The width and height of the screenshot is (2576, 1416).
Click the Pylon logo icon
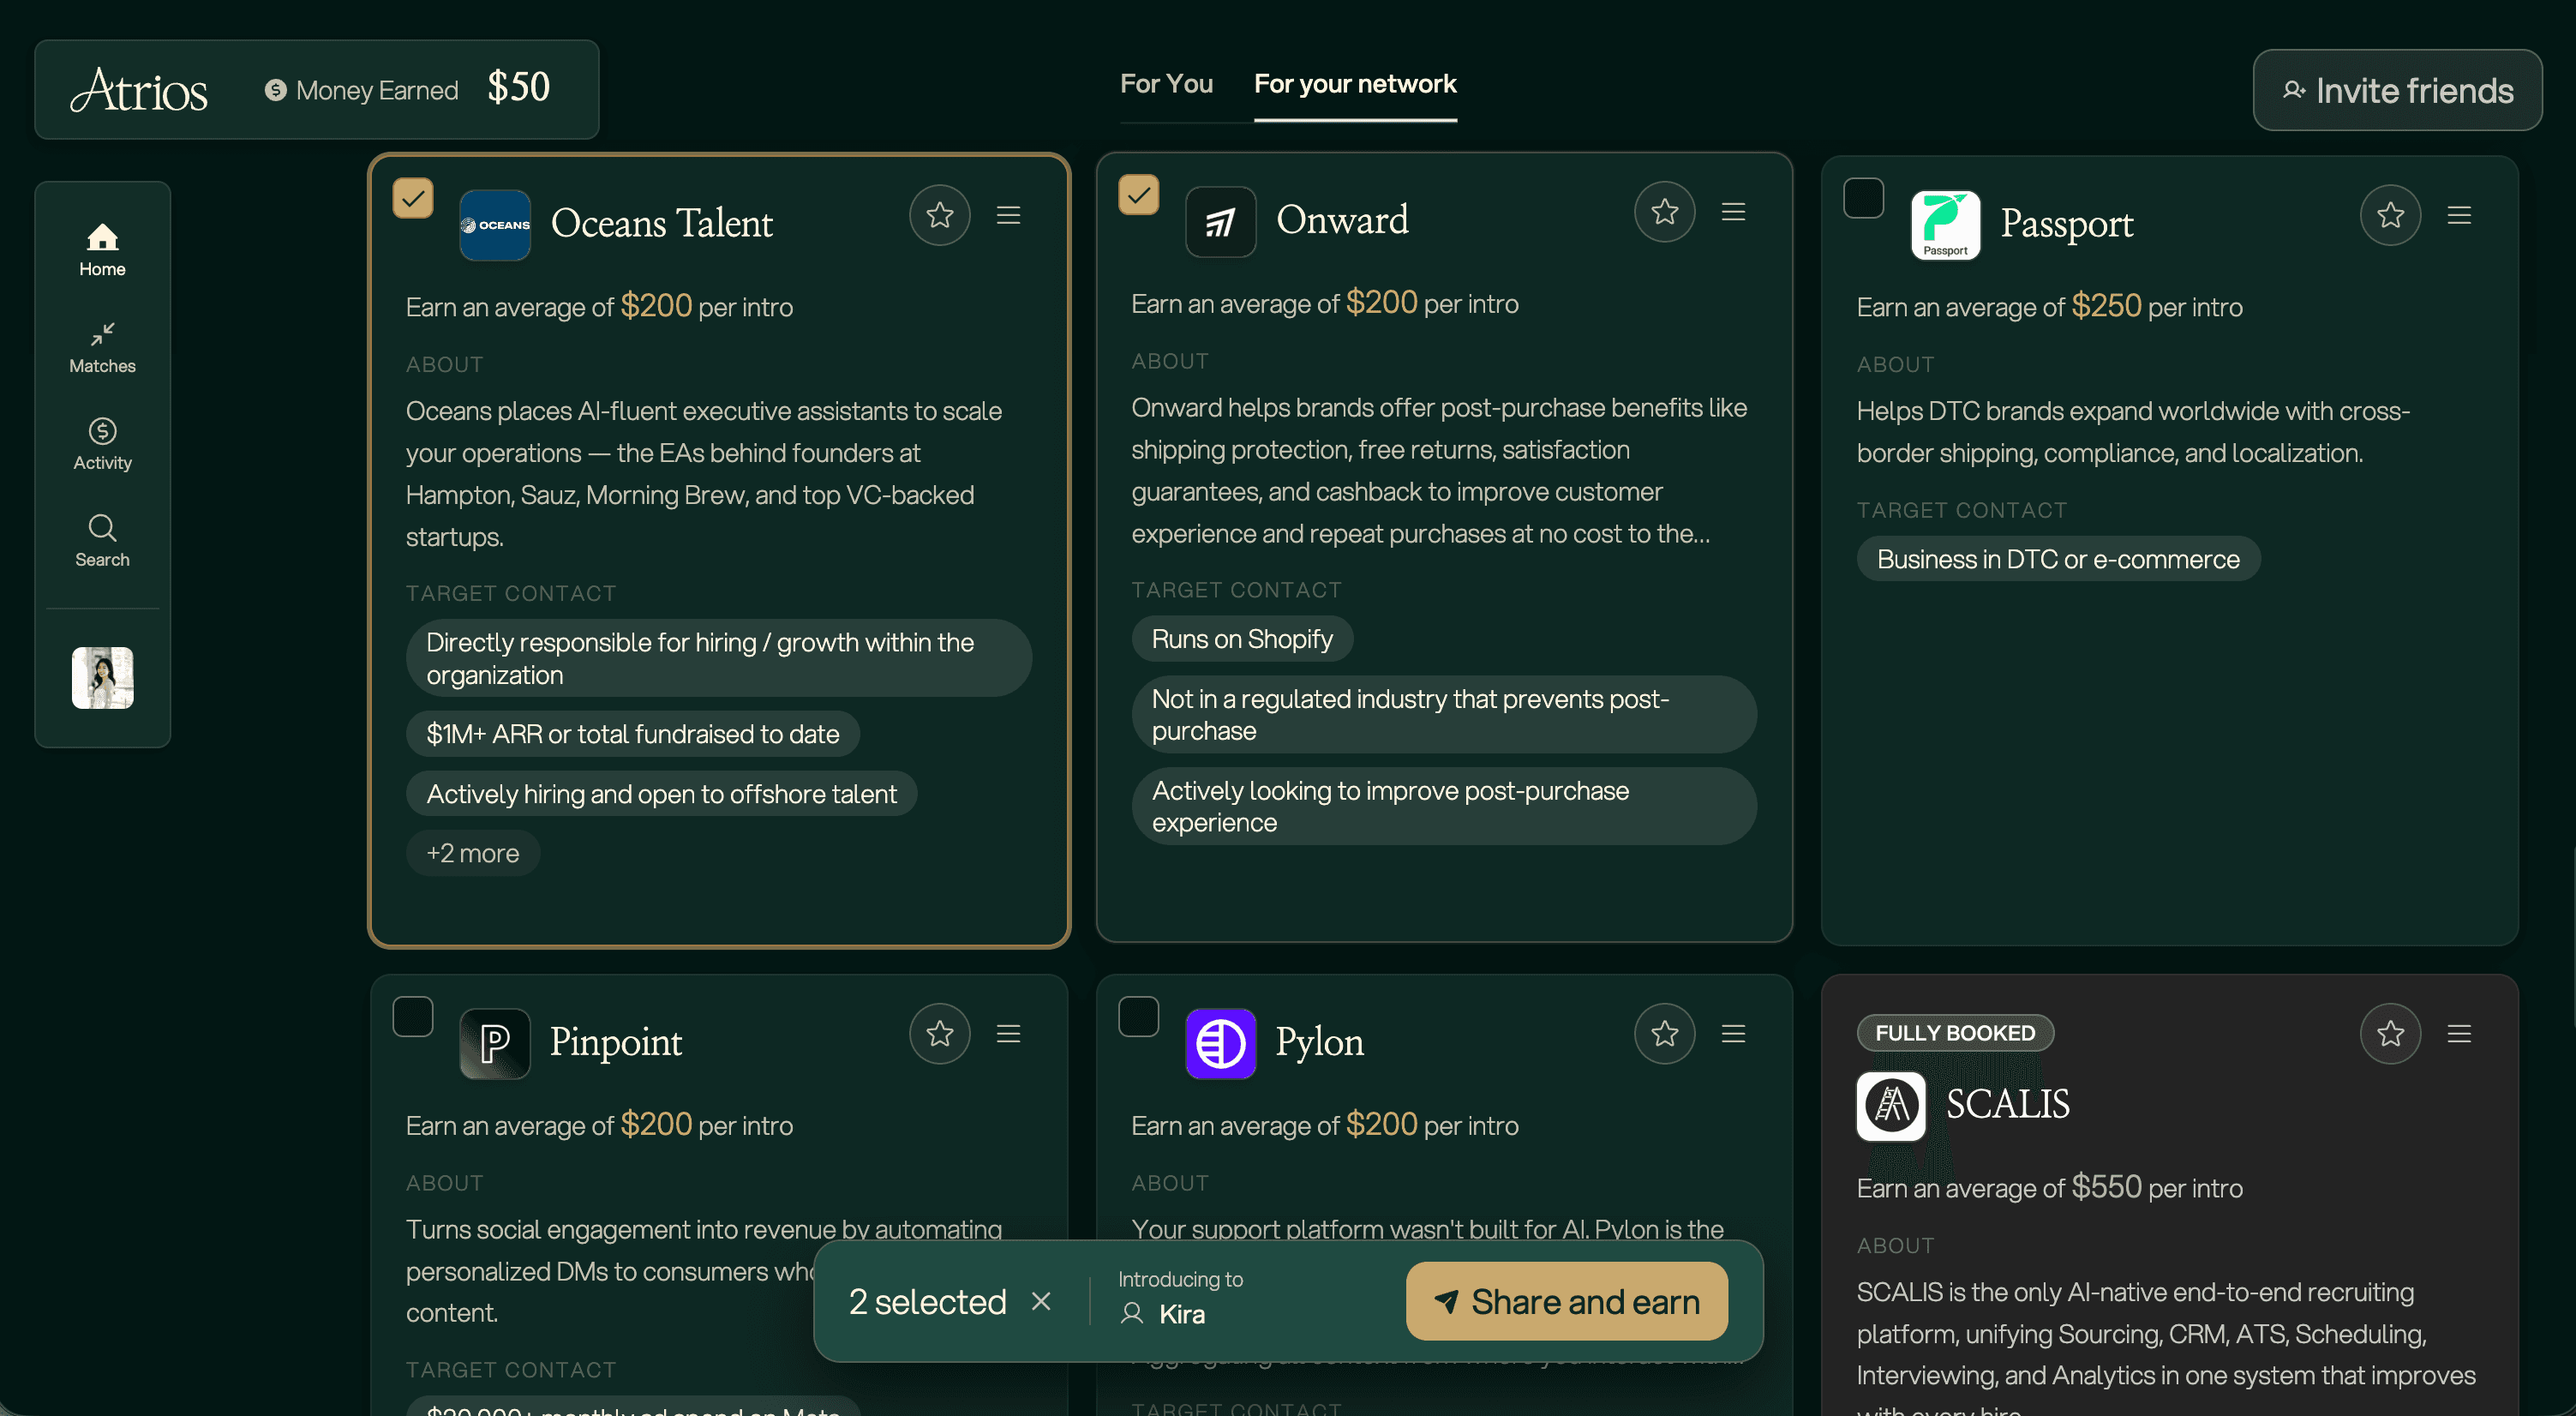(1220, 1043)
